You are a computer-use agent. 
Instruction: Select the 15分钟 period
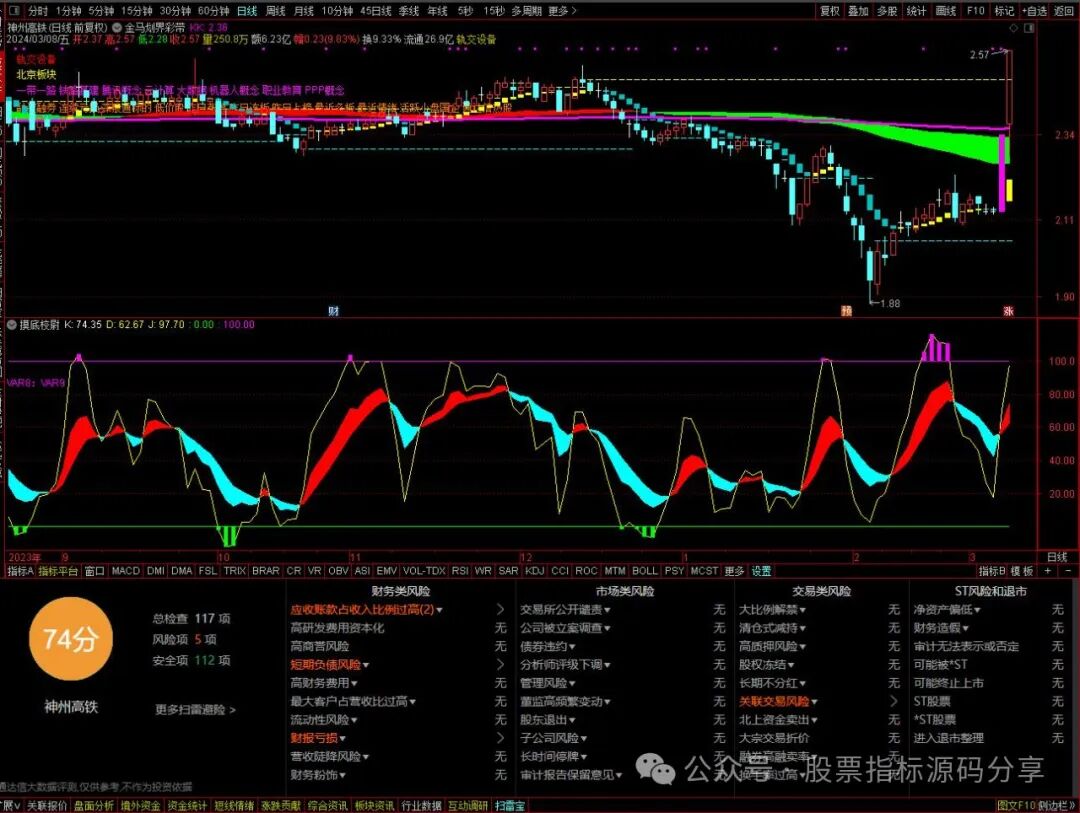point(137,10)
